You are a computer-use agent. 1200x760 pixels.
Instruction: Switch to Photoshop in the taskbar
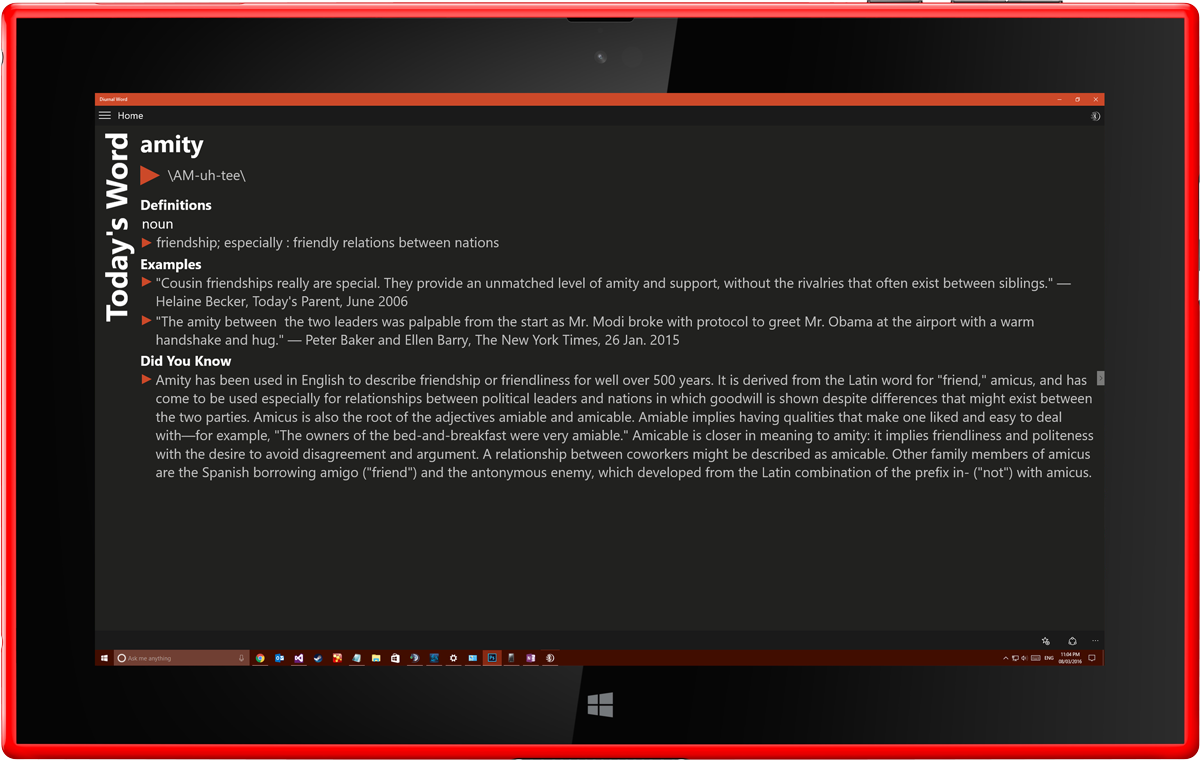click(492, 658)
